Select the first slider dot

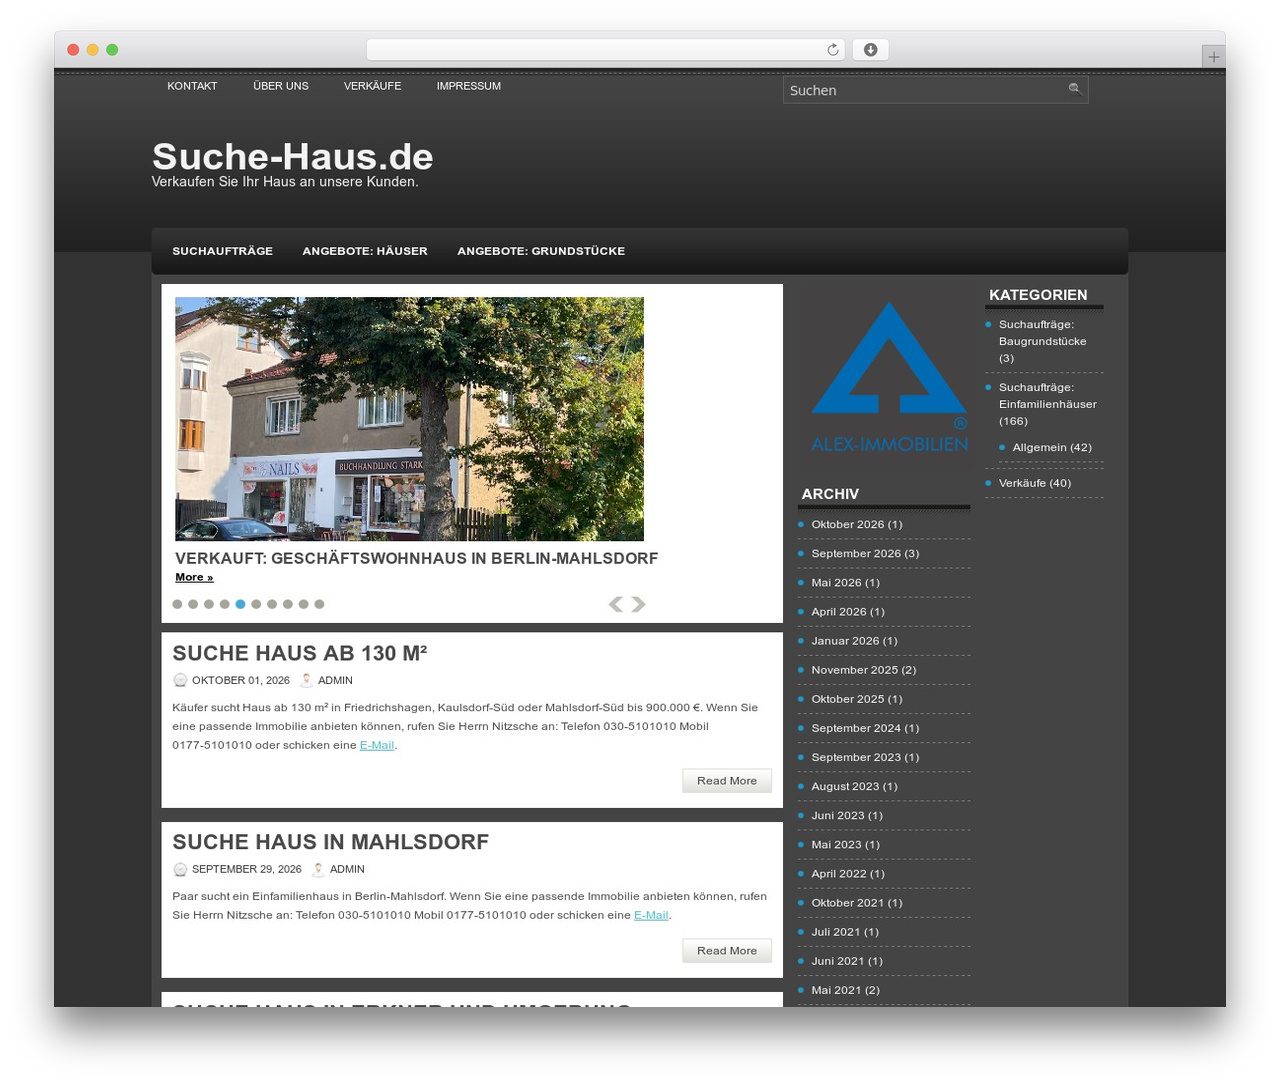[x=178, y=604]
